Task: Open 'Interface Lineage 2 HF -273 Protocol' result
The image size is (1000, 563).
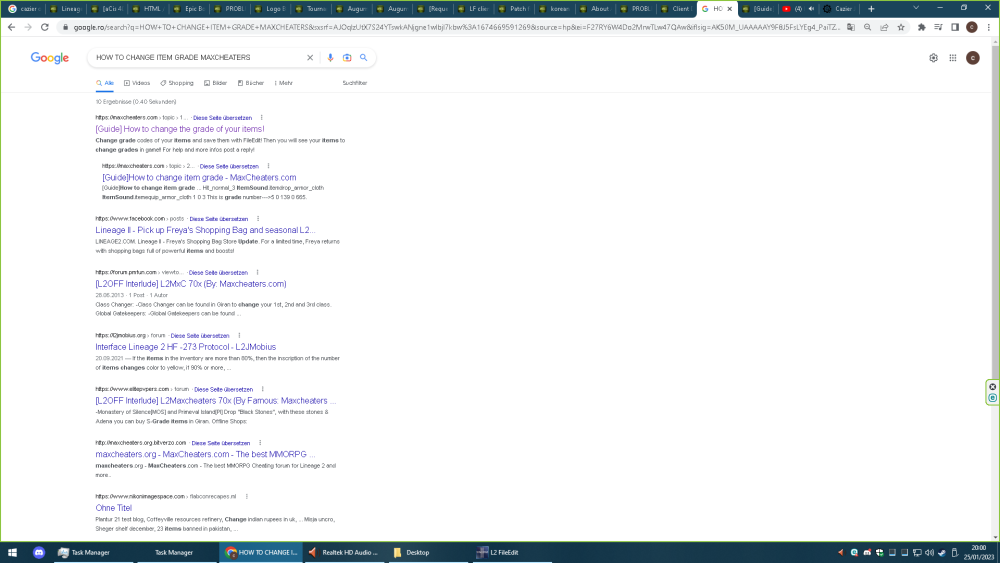Action: pyautogui.click(x=186, y=347)
